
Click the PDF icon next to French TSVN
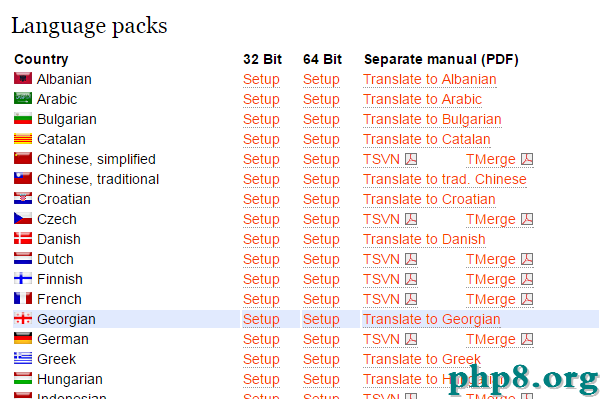pyautogui.click(x=411, y=299)
